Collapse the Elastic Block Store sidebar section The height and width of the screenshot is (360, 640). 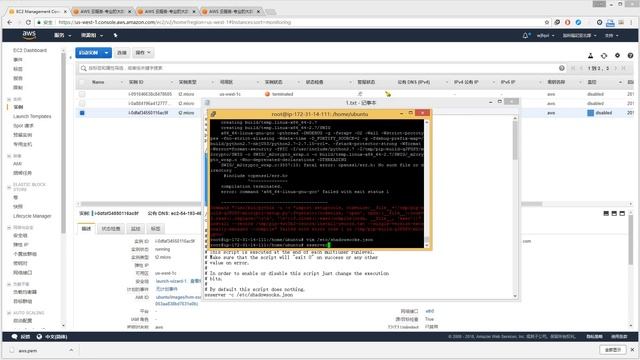point(9,187)
